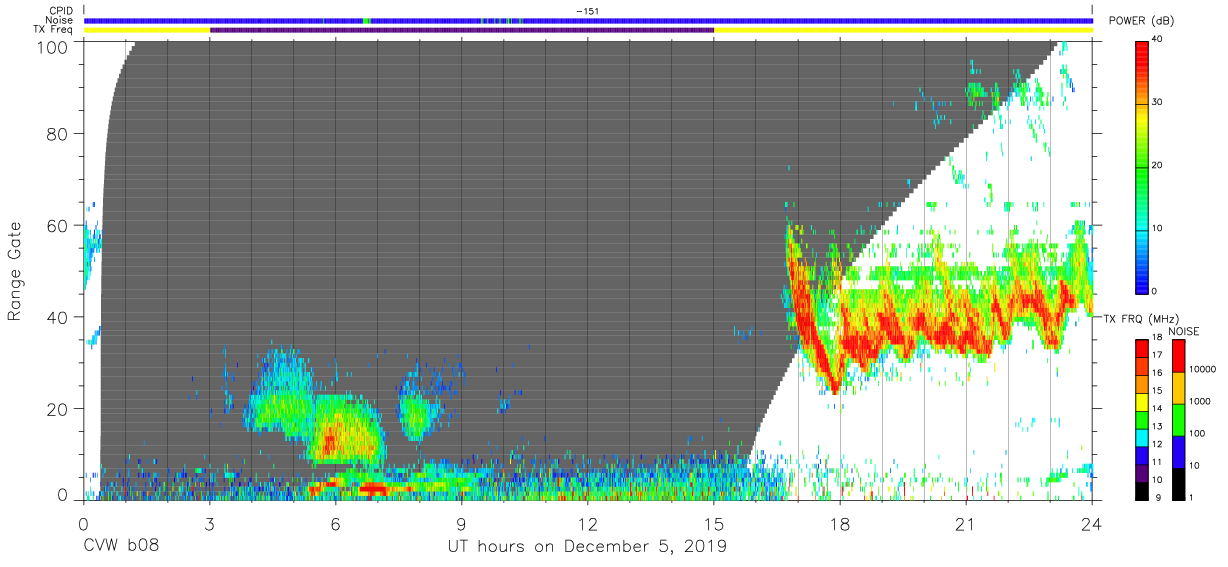This screenshot has height=567, width=1228.
Task: Click the '3' tick on the UT hours axis
Action: click(x=210, y=524)
